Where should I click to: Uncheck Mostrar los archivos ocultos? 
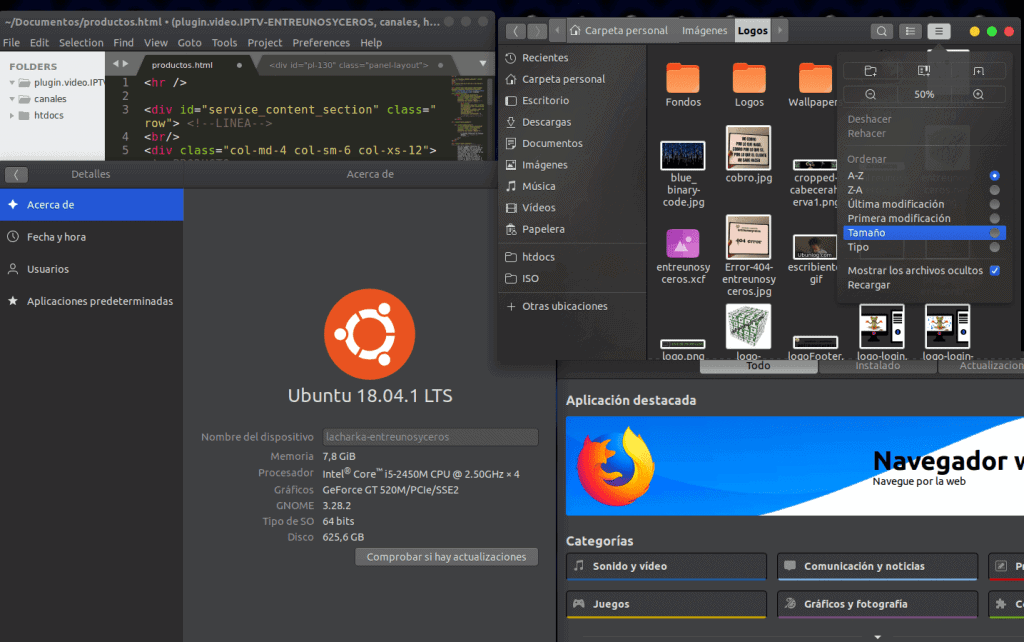click(994, 270)
